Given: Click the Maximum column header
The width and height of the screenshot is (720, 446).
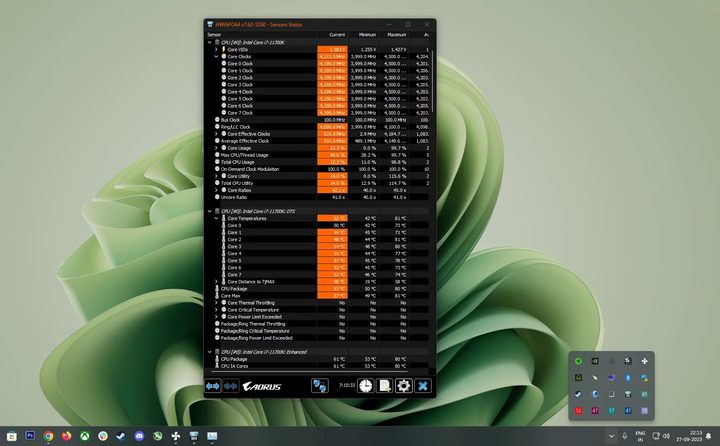Looking at the screenshot, I should coord(397,33).
